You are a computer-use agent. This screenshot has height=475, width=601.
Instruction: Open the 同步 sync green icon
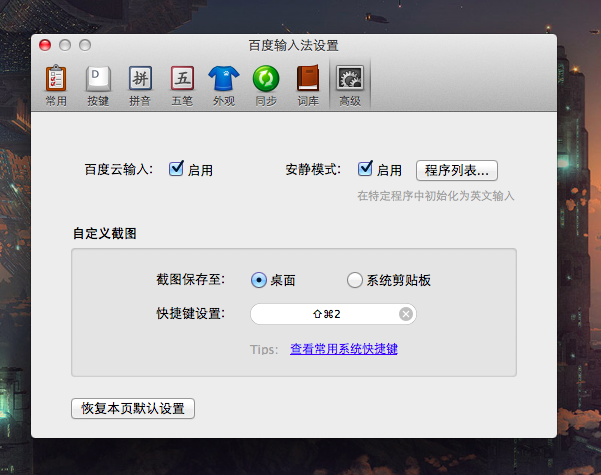[266, 85]
